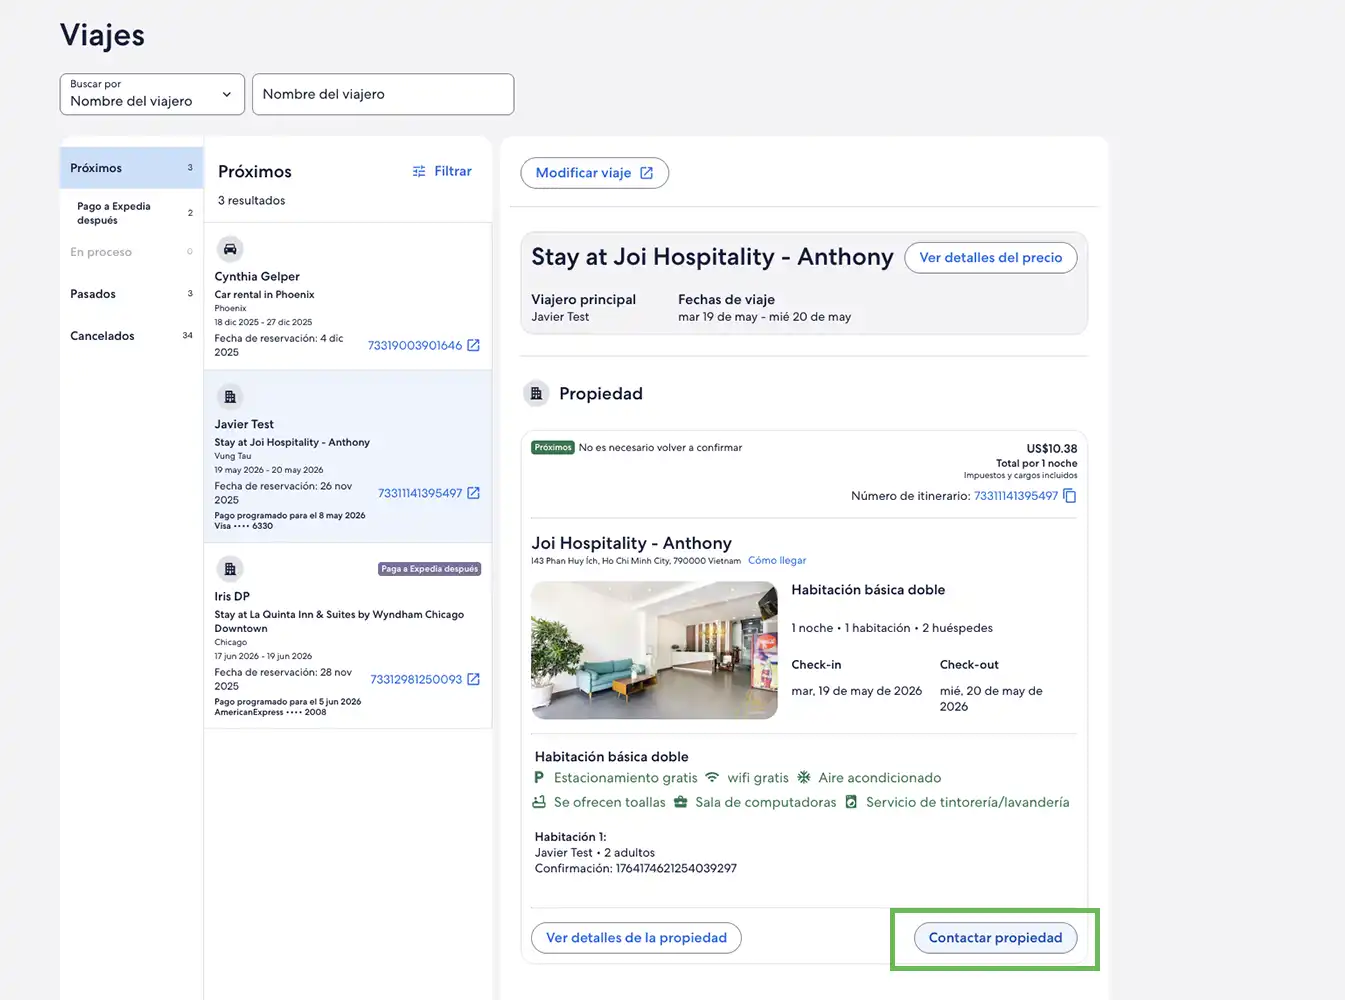Image resolution: width=1345 pixels, height=1000 pixels.
Task: Switch to the Pasados tab
Action: [131, 294]
